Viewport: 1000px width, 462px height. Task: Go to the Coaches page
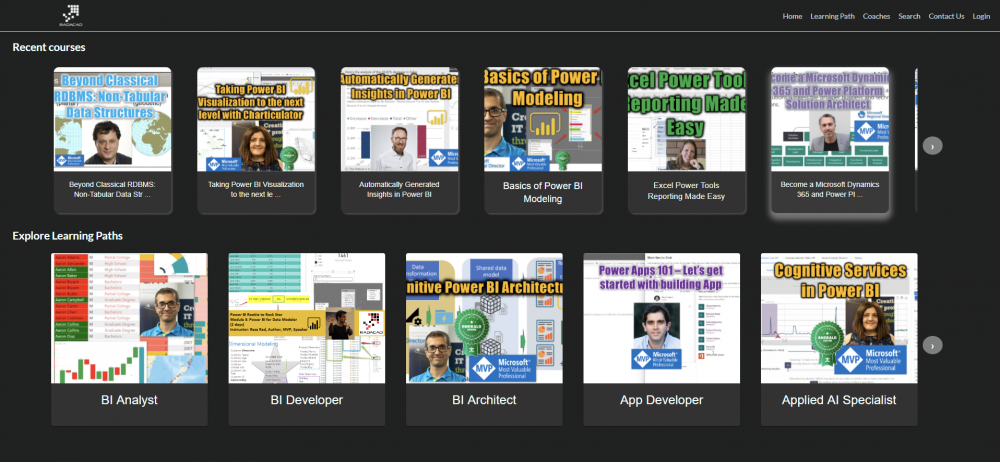pyautogui.click(x=876, y=16)
